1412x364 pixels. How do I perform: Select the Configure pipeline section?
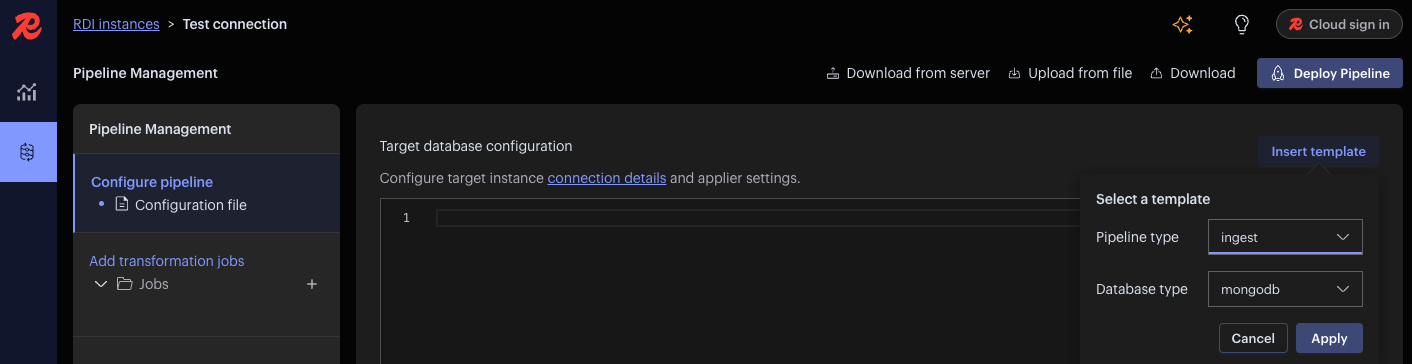coord(152,182)
